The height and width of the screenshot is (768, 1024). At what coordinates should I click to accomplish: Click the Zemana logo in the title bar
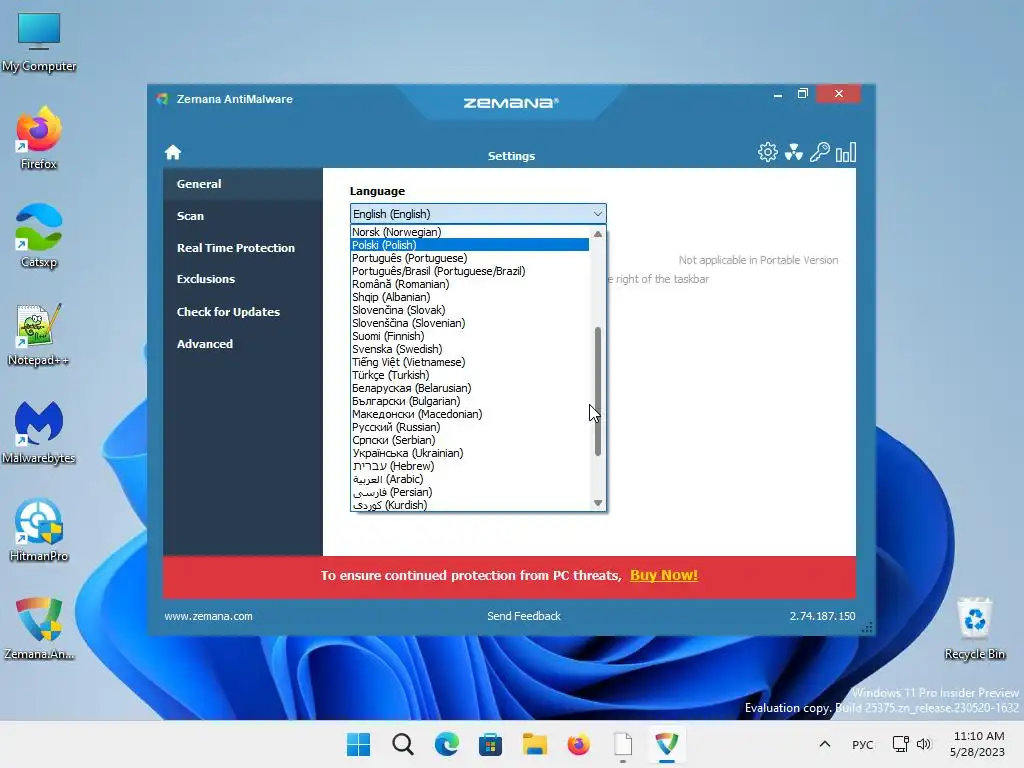tap(511, 103)
